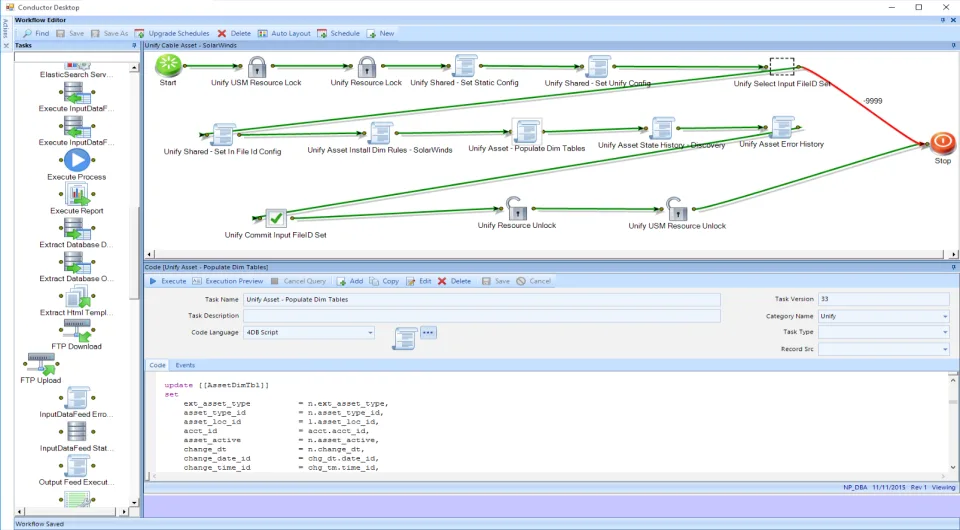Click the red Stop node icon

[942, 143]
